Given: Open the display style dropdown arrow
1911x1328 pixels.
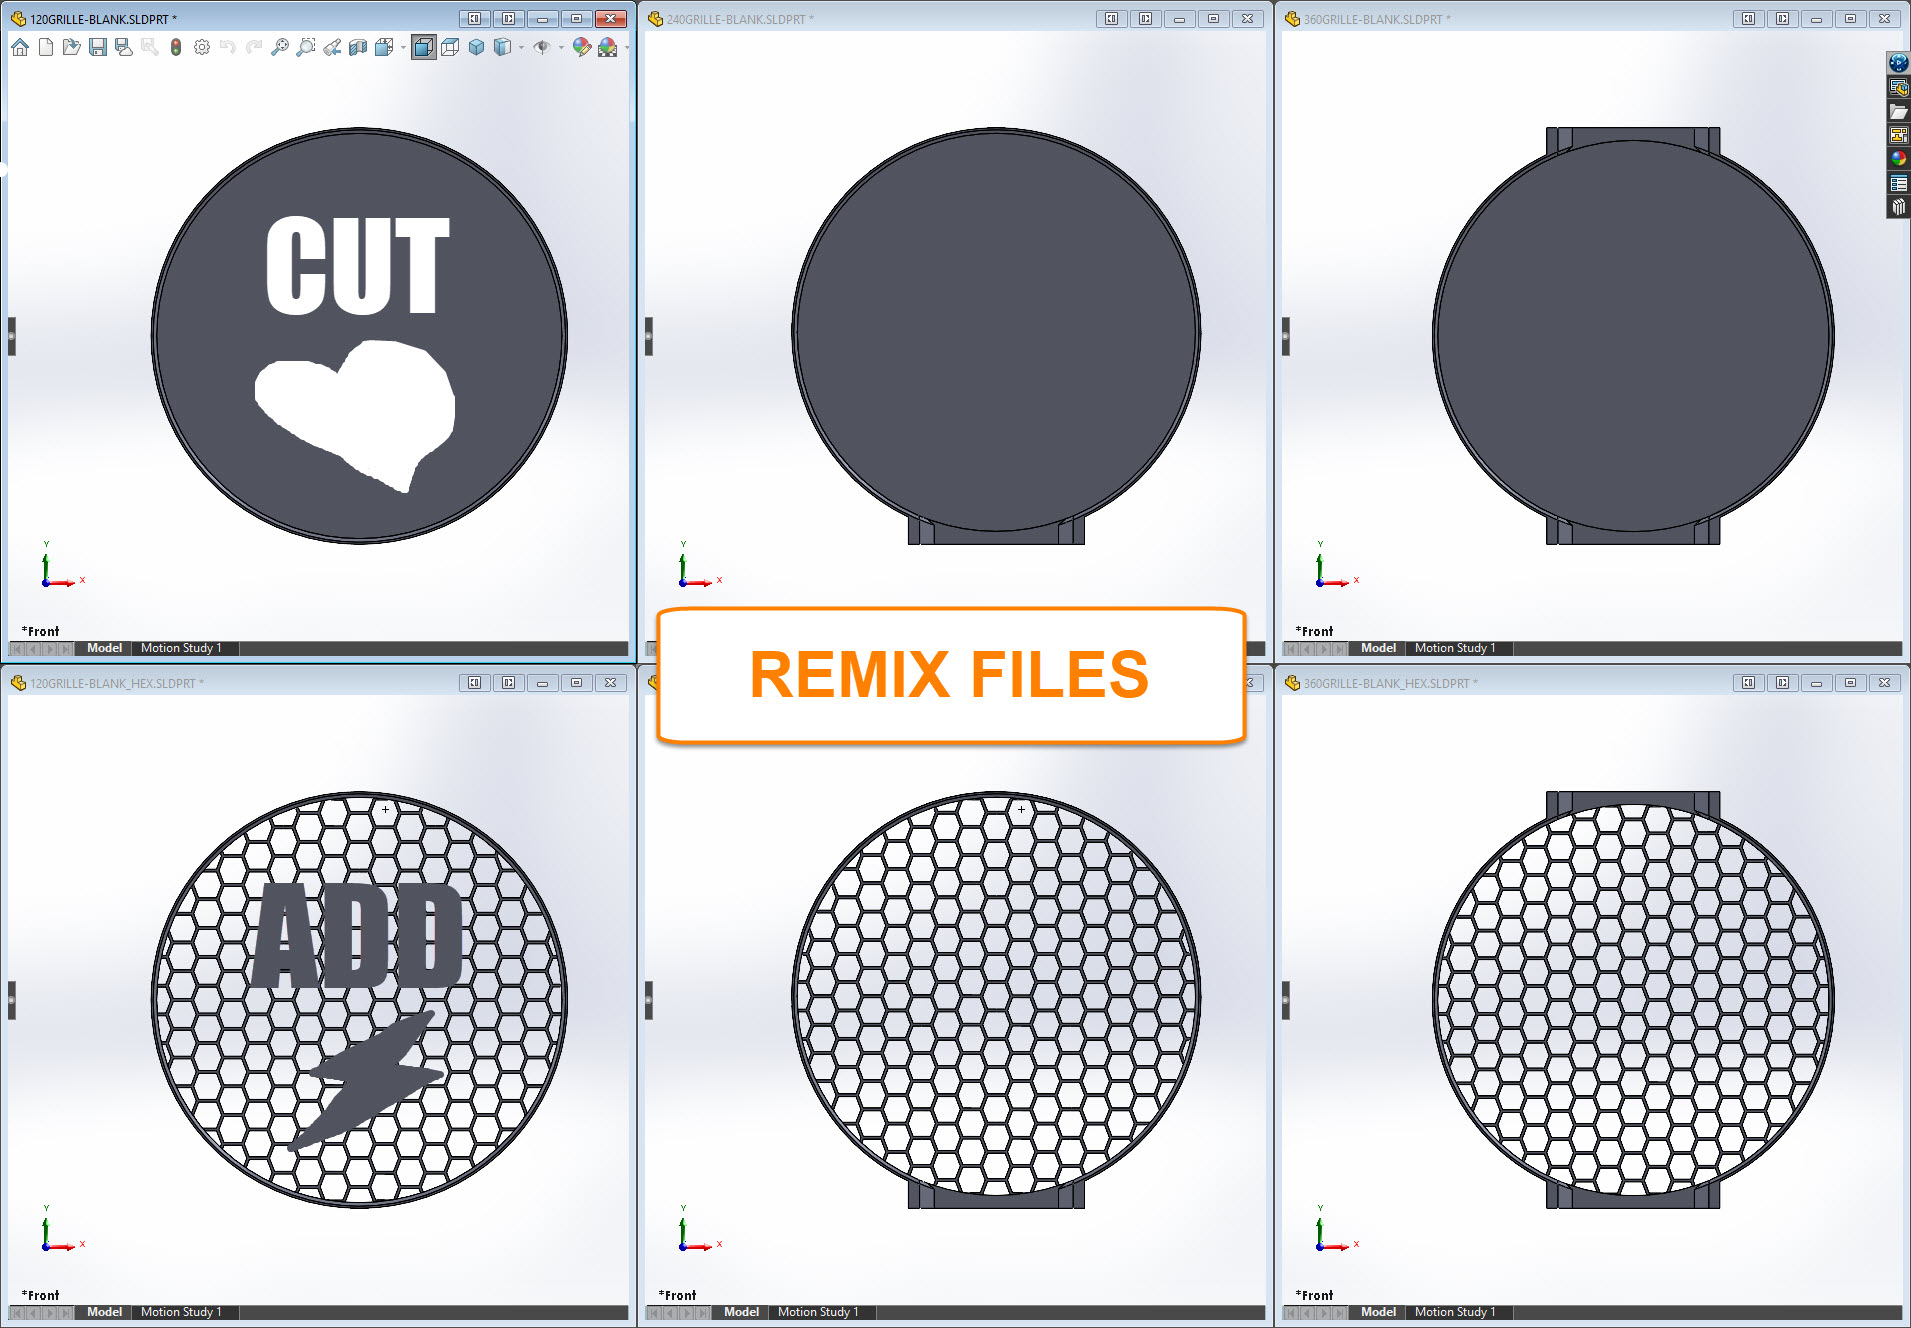Looking at the screenshot, I should click(x=521, y=47).
